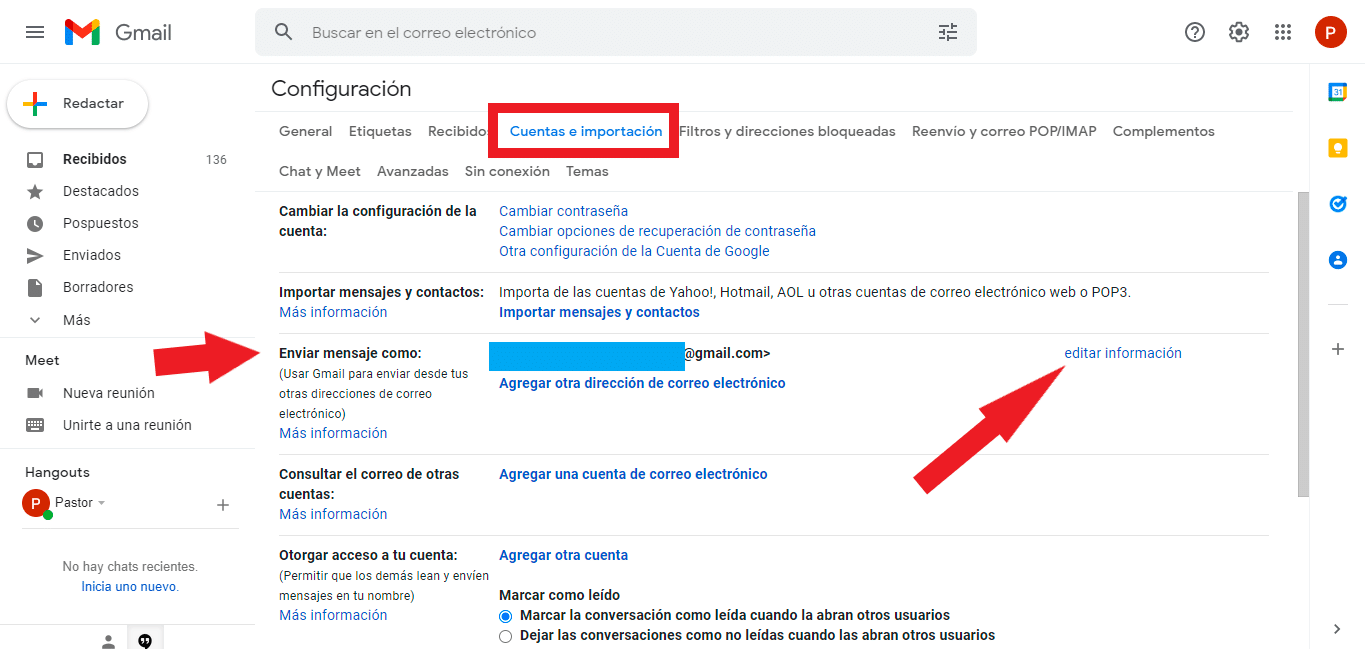Open advanced search filter options
The image size is (1365, 649).
pos(947,31)
